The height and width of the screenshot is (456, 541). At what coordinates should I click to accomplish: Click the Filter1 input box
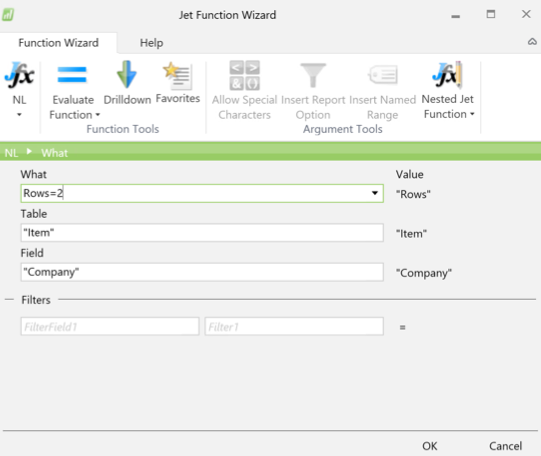[294, 326]
